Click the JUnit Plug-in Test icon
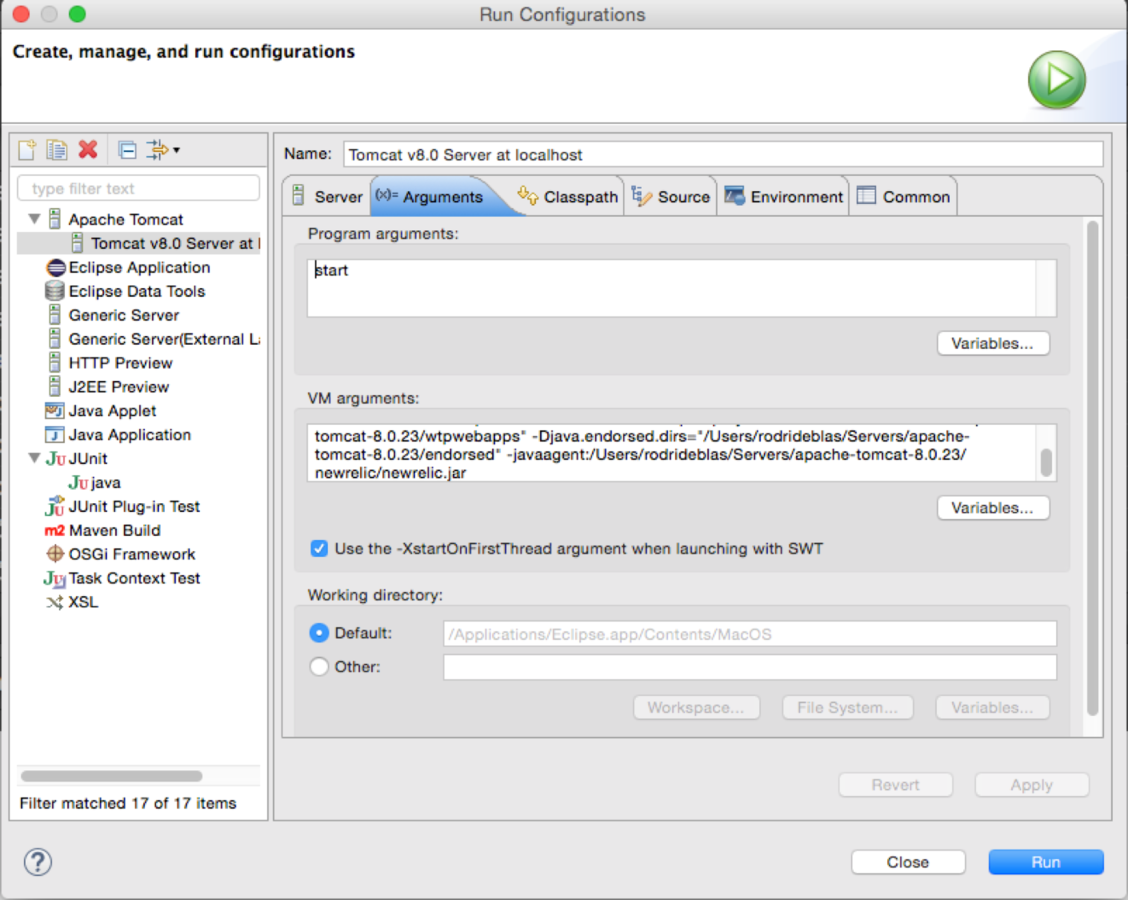The image size is (1128, 900). point(55,506)
